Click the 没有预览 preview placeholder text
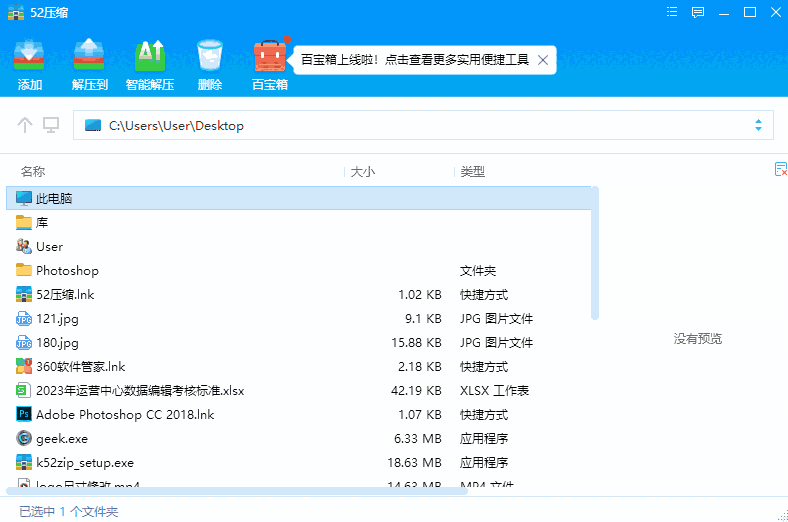This screenshot has width=788, height=522. [698, 339]
